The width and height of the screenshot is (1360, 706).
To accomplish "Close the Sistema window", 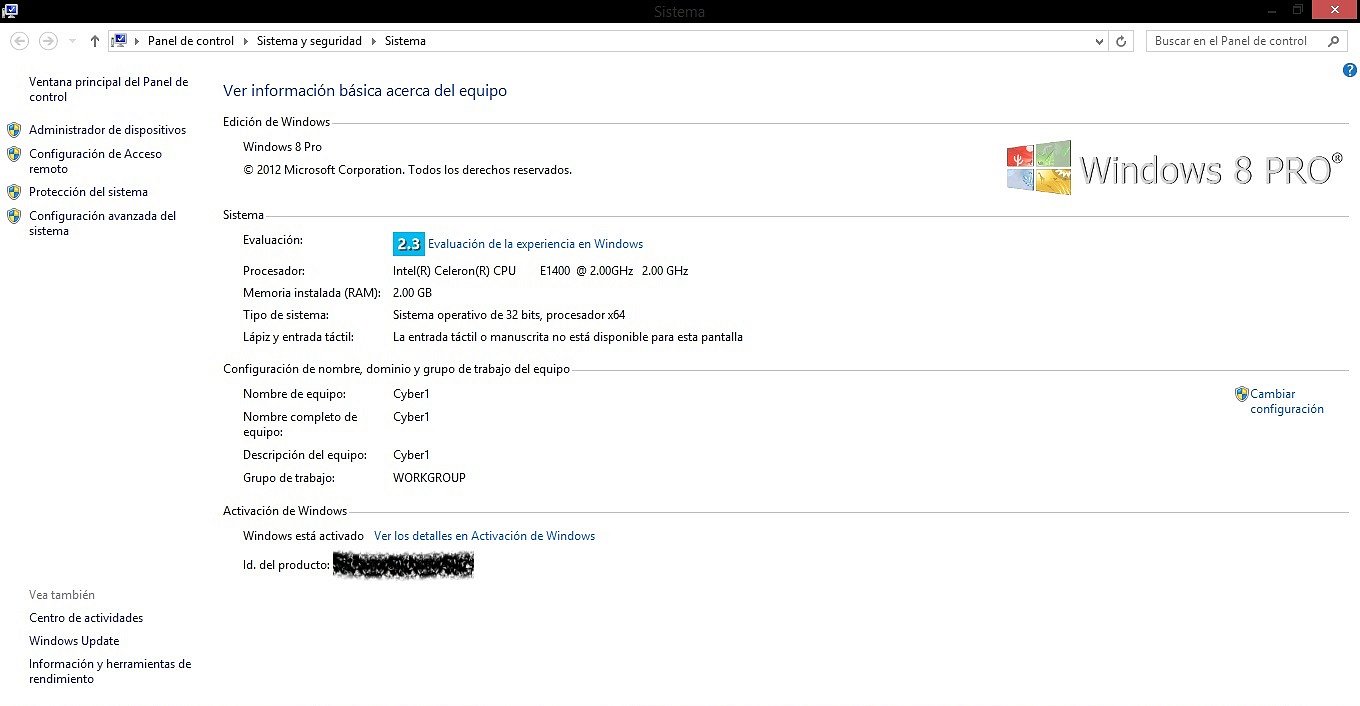I will tap(1337, 10).
